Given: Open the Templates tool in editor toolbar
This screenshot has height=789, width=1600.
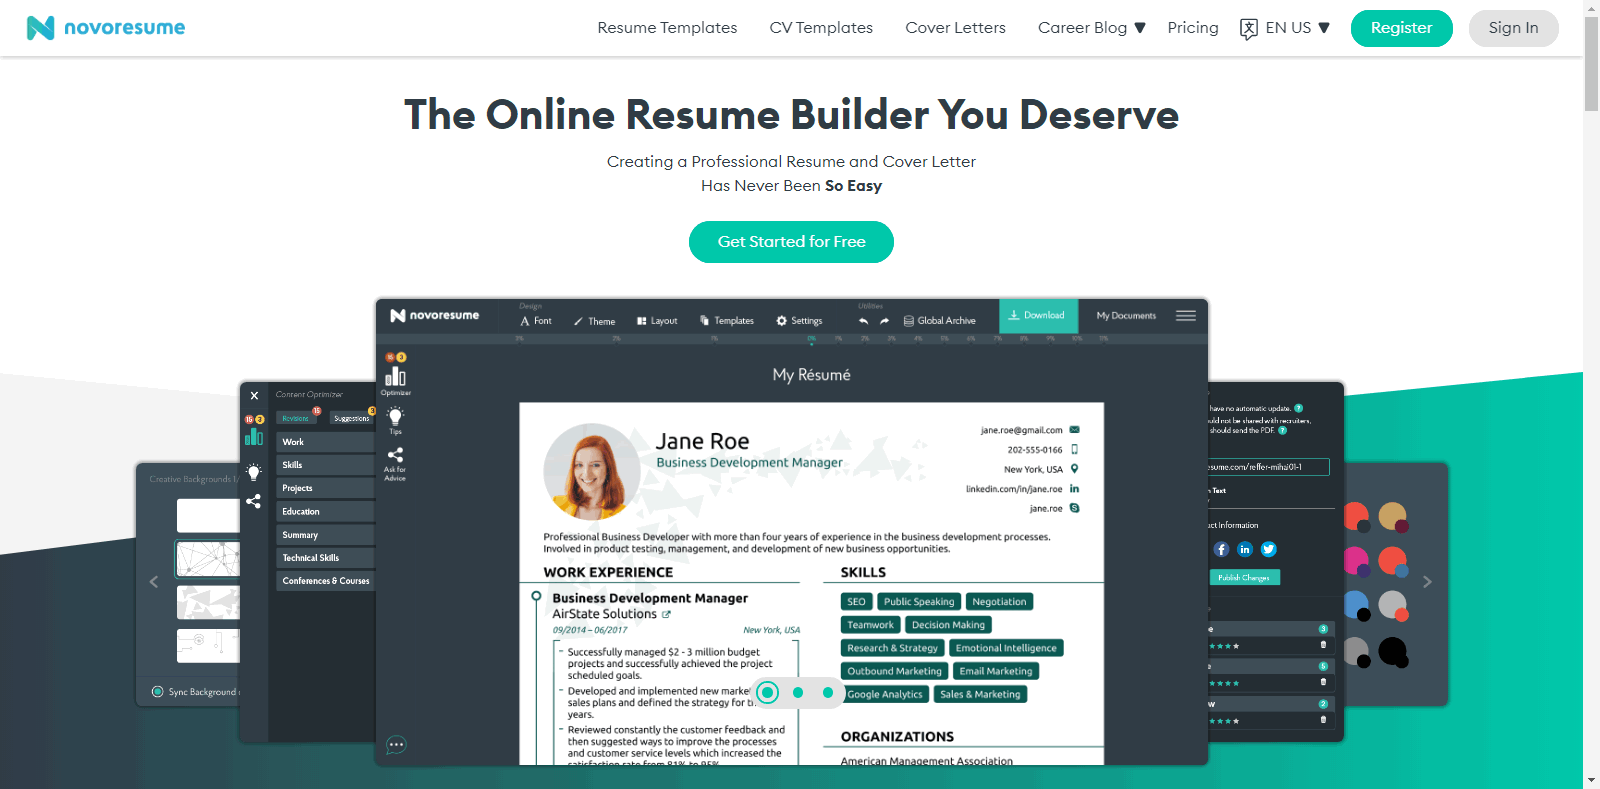Looking at the screenshot, I should pos(727,321).
